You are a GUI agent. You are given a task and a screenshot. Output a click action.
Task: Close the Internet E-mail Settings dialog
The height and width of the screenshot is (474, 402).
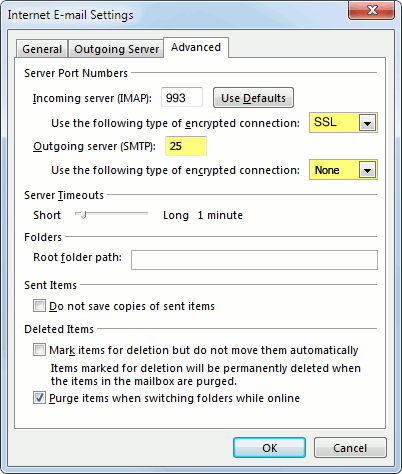tap(372, 10)
